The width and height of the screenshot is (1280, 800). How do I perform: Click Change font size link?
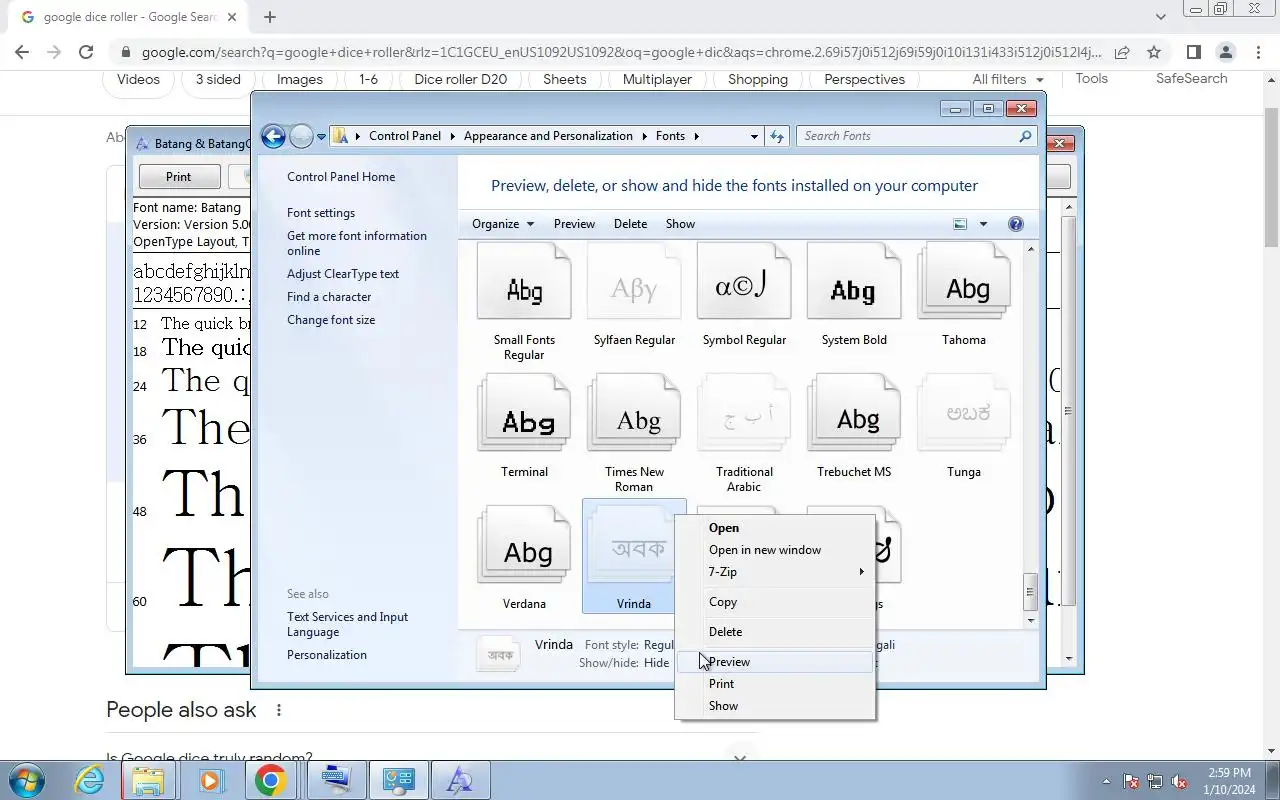coord(331,320)
